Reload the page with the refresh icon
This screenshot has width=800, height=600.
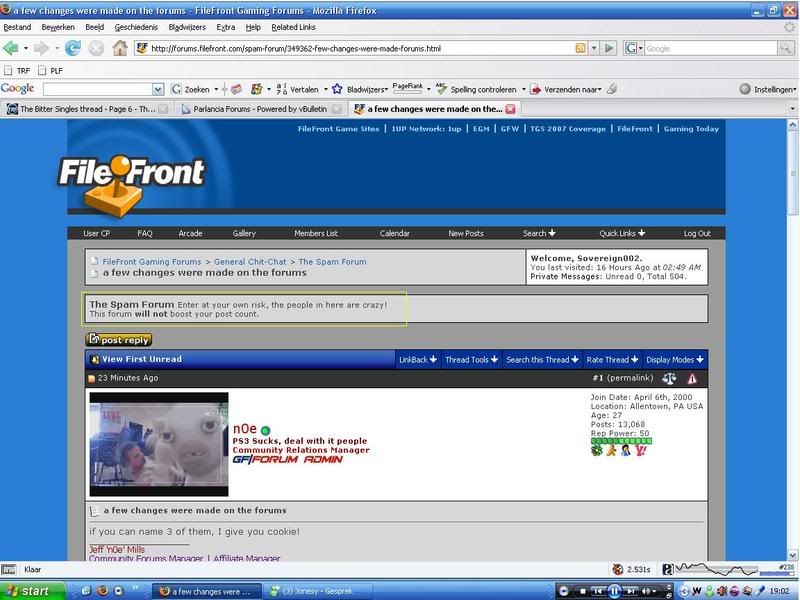(x=73, y=48)
